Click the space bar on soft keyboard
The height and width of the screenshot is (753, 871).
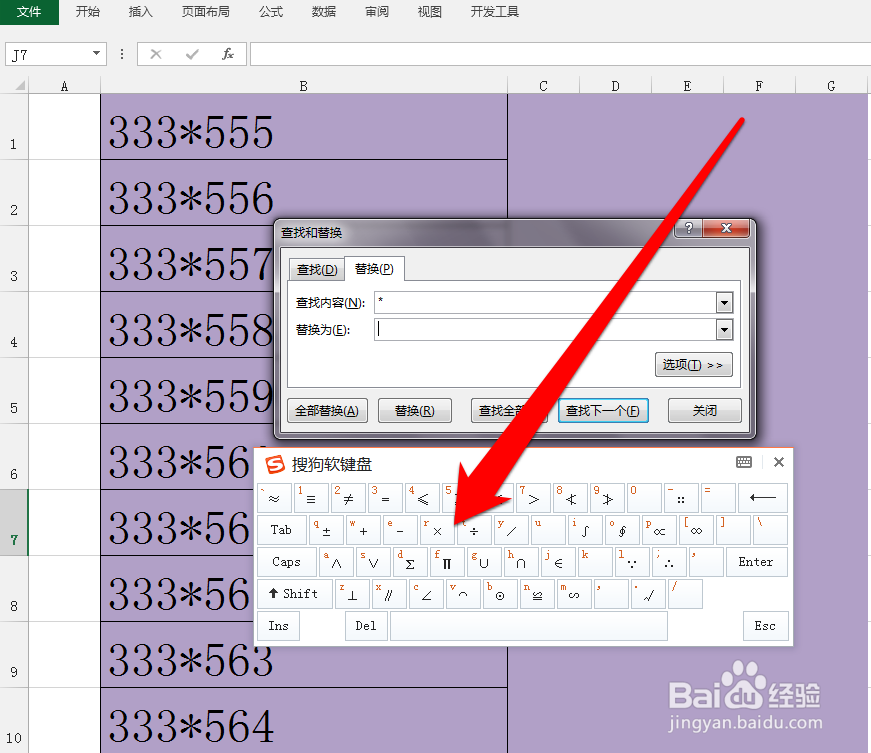[x=529, y=626]
